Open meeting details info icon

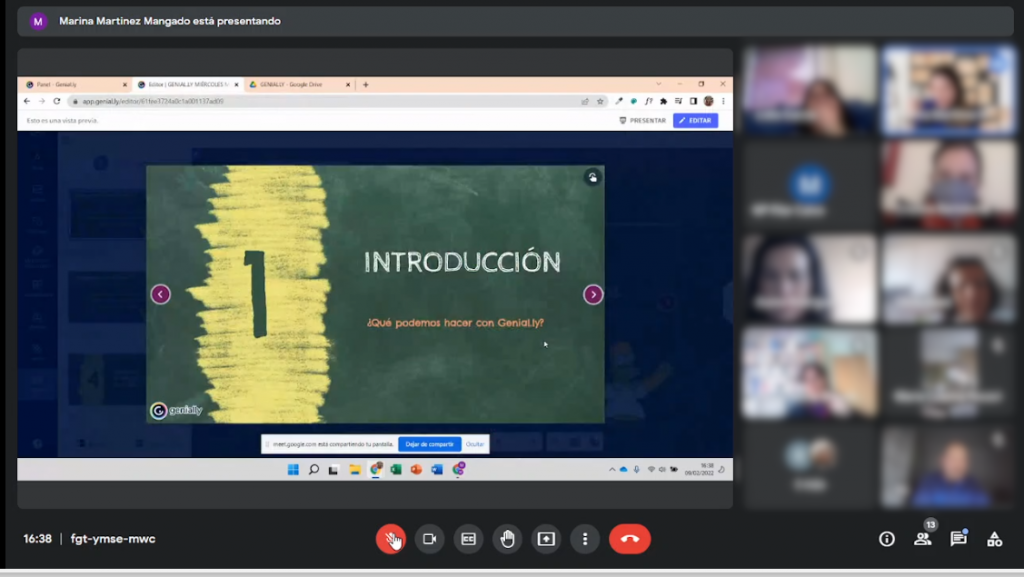[x=887, y=539]
